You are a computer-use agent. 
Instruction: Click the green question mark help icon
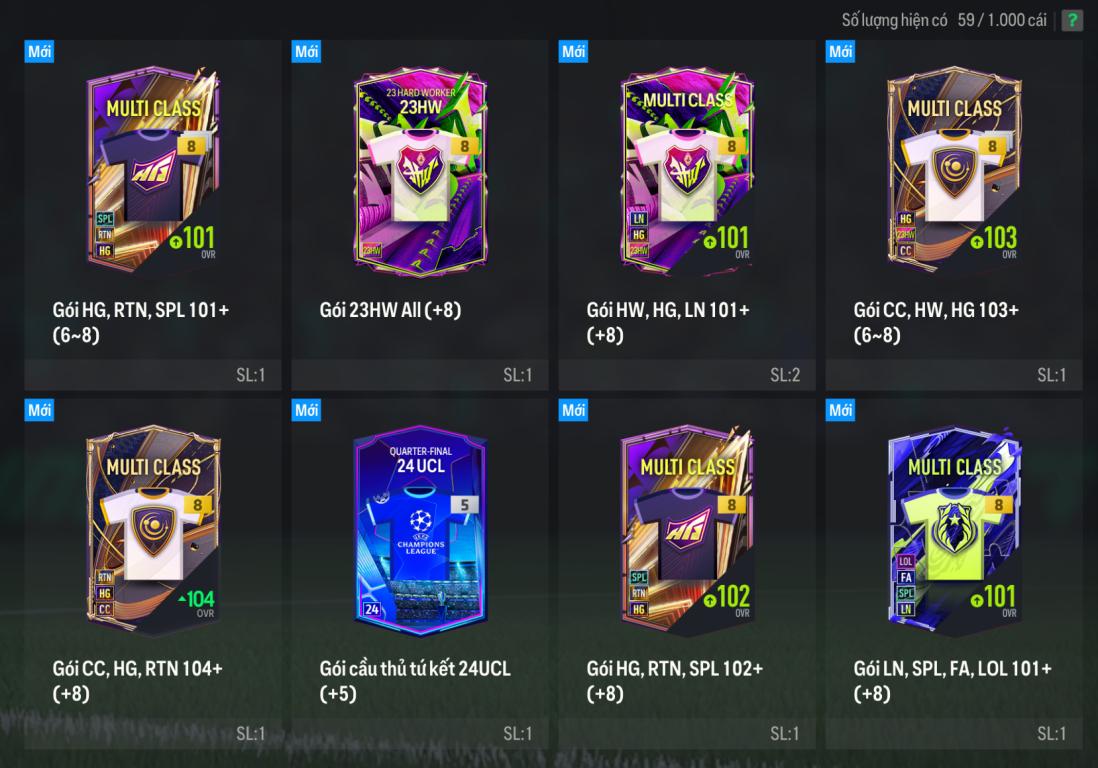(x=1071, y=20)
